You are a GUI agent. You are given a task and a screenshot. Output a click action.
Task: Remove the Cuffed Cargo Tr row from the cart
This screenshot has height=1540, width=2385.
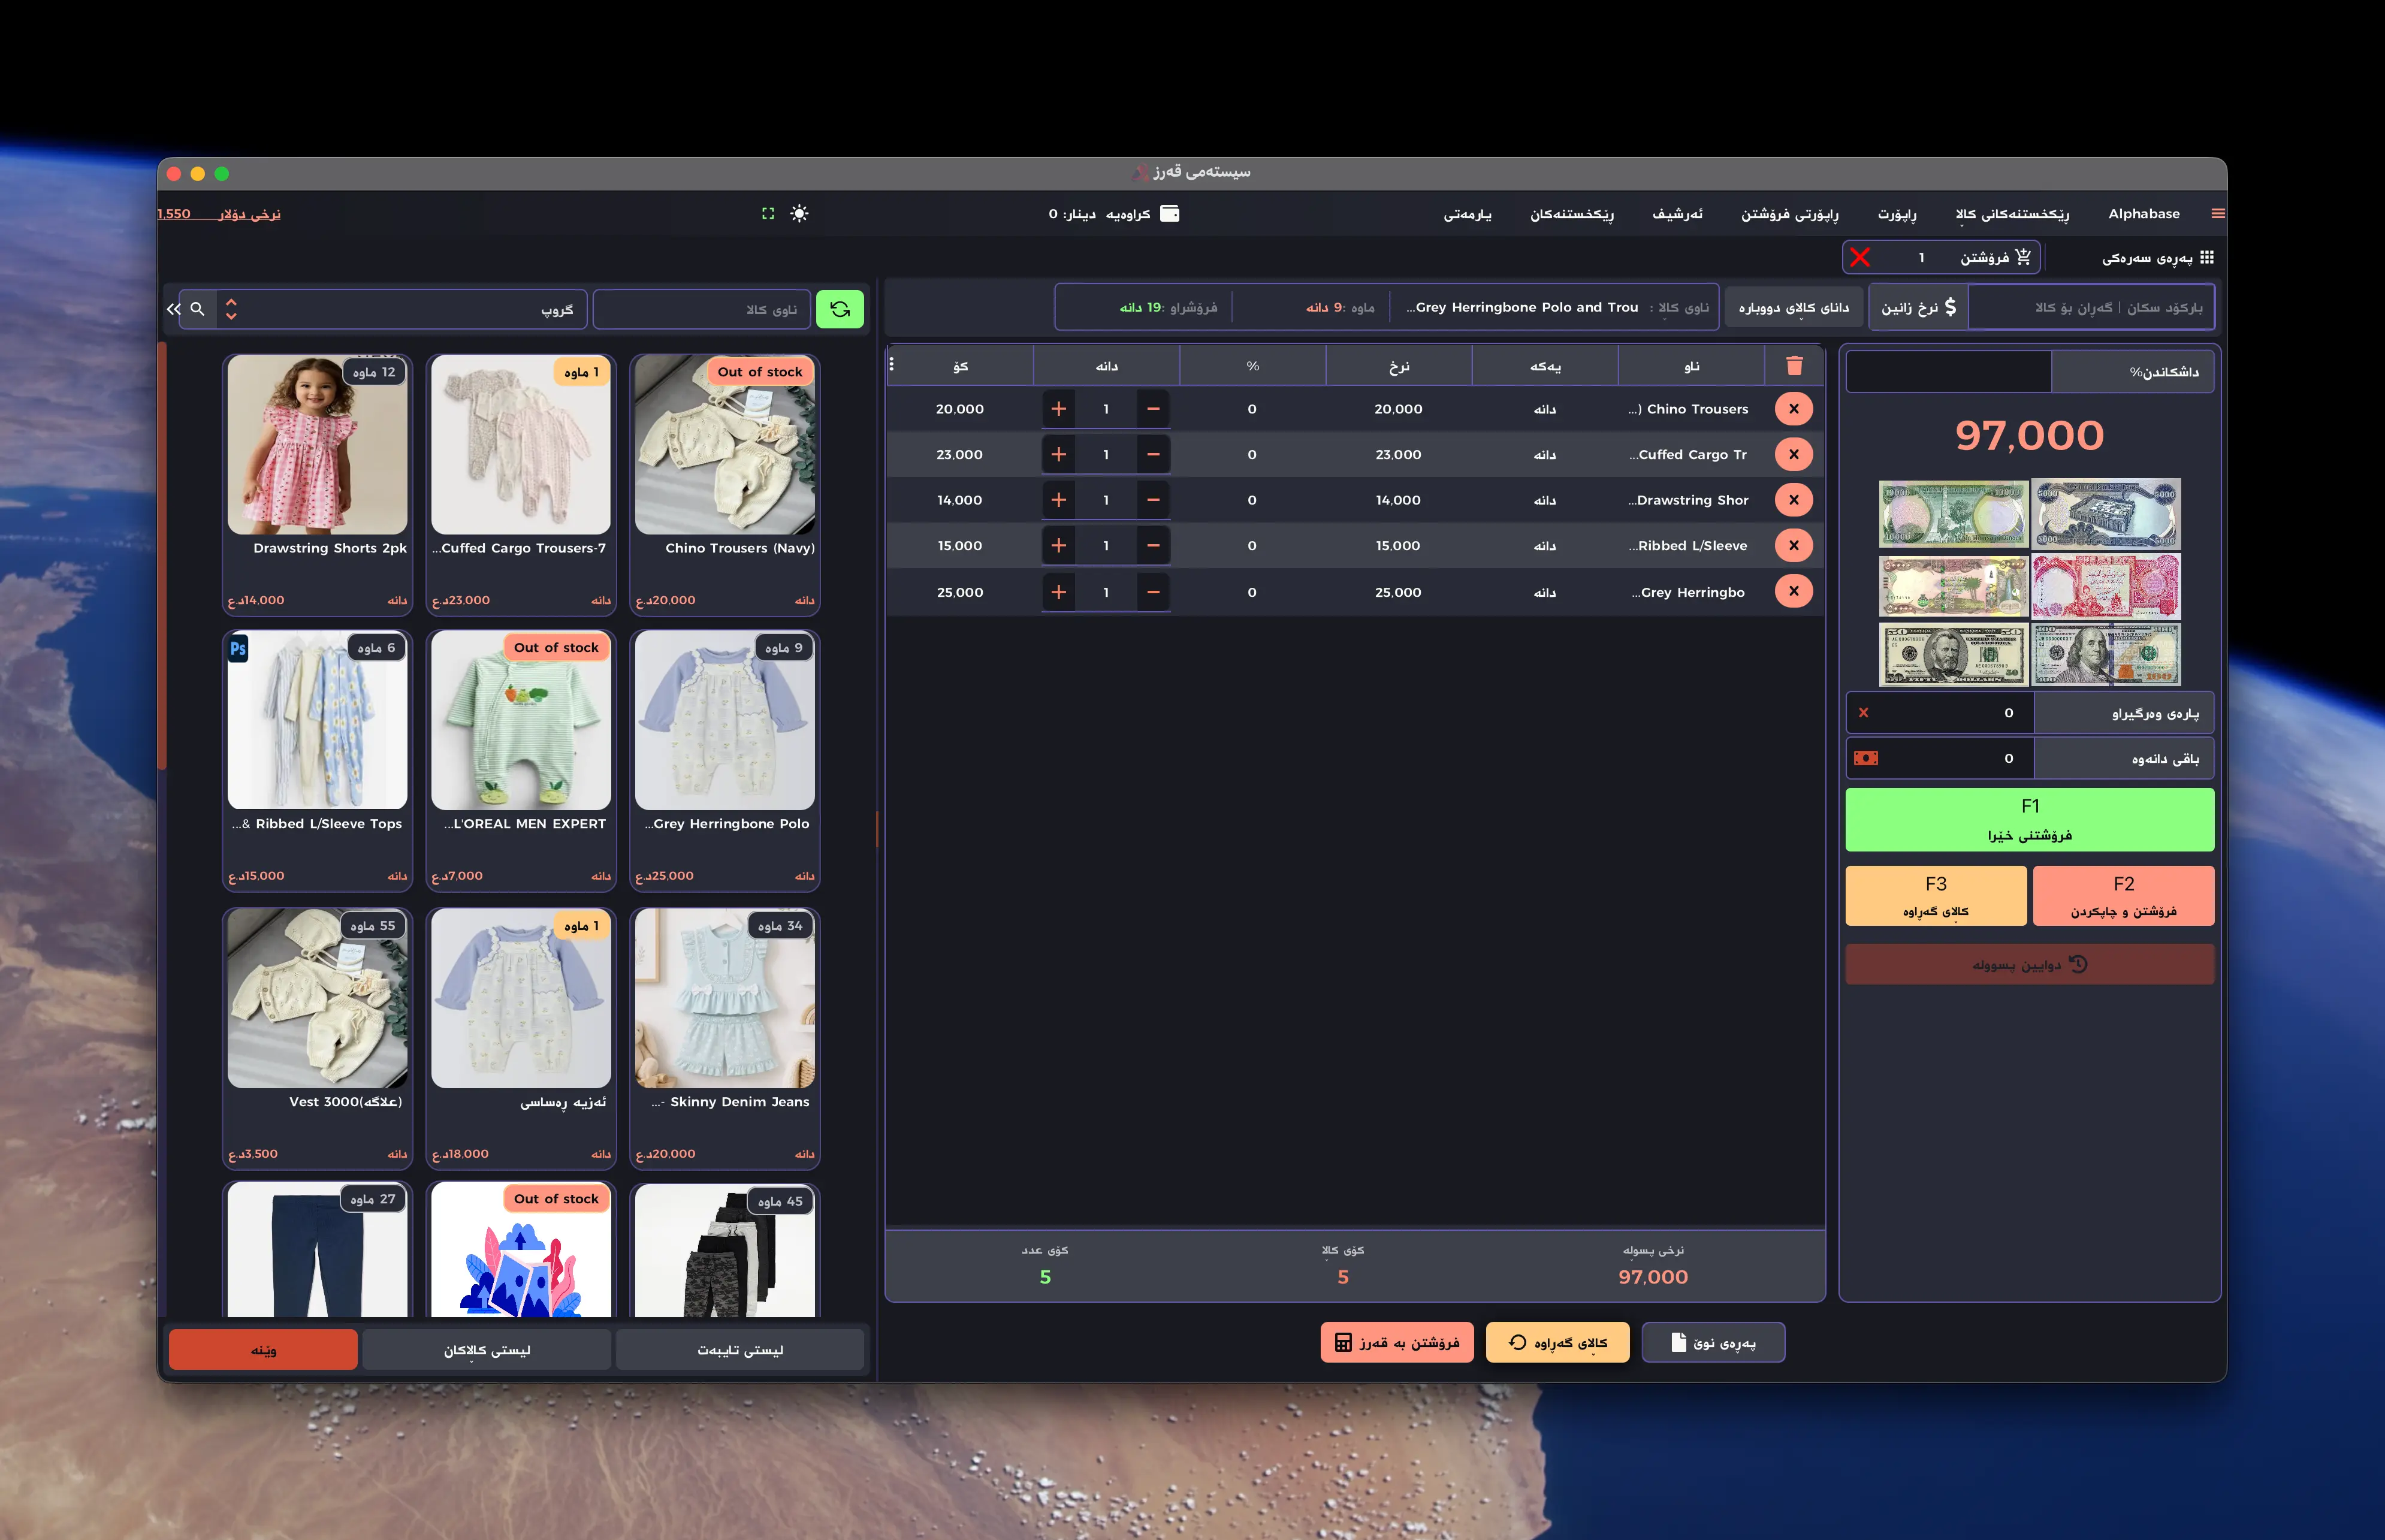(x=1794, y=455)
